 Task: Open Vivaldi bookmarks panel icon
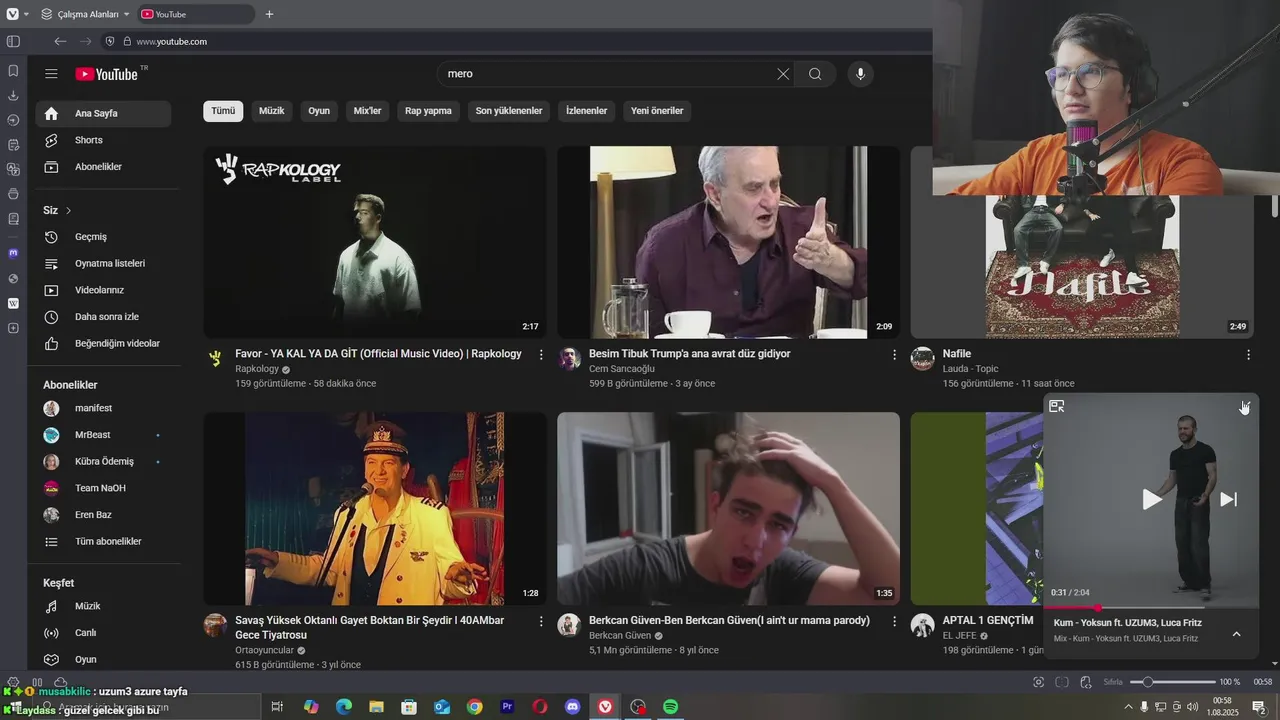(x=13, y=71)
